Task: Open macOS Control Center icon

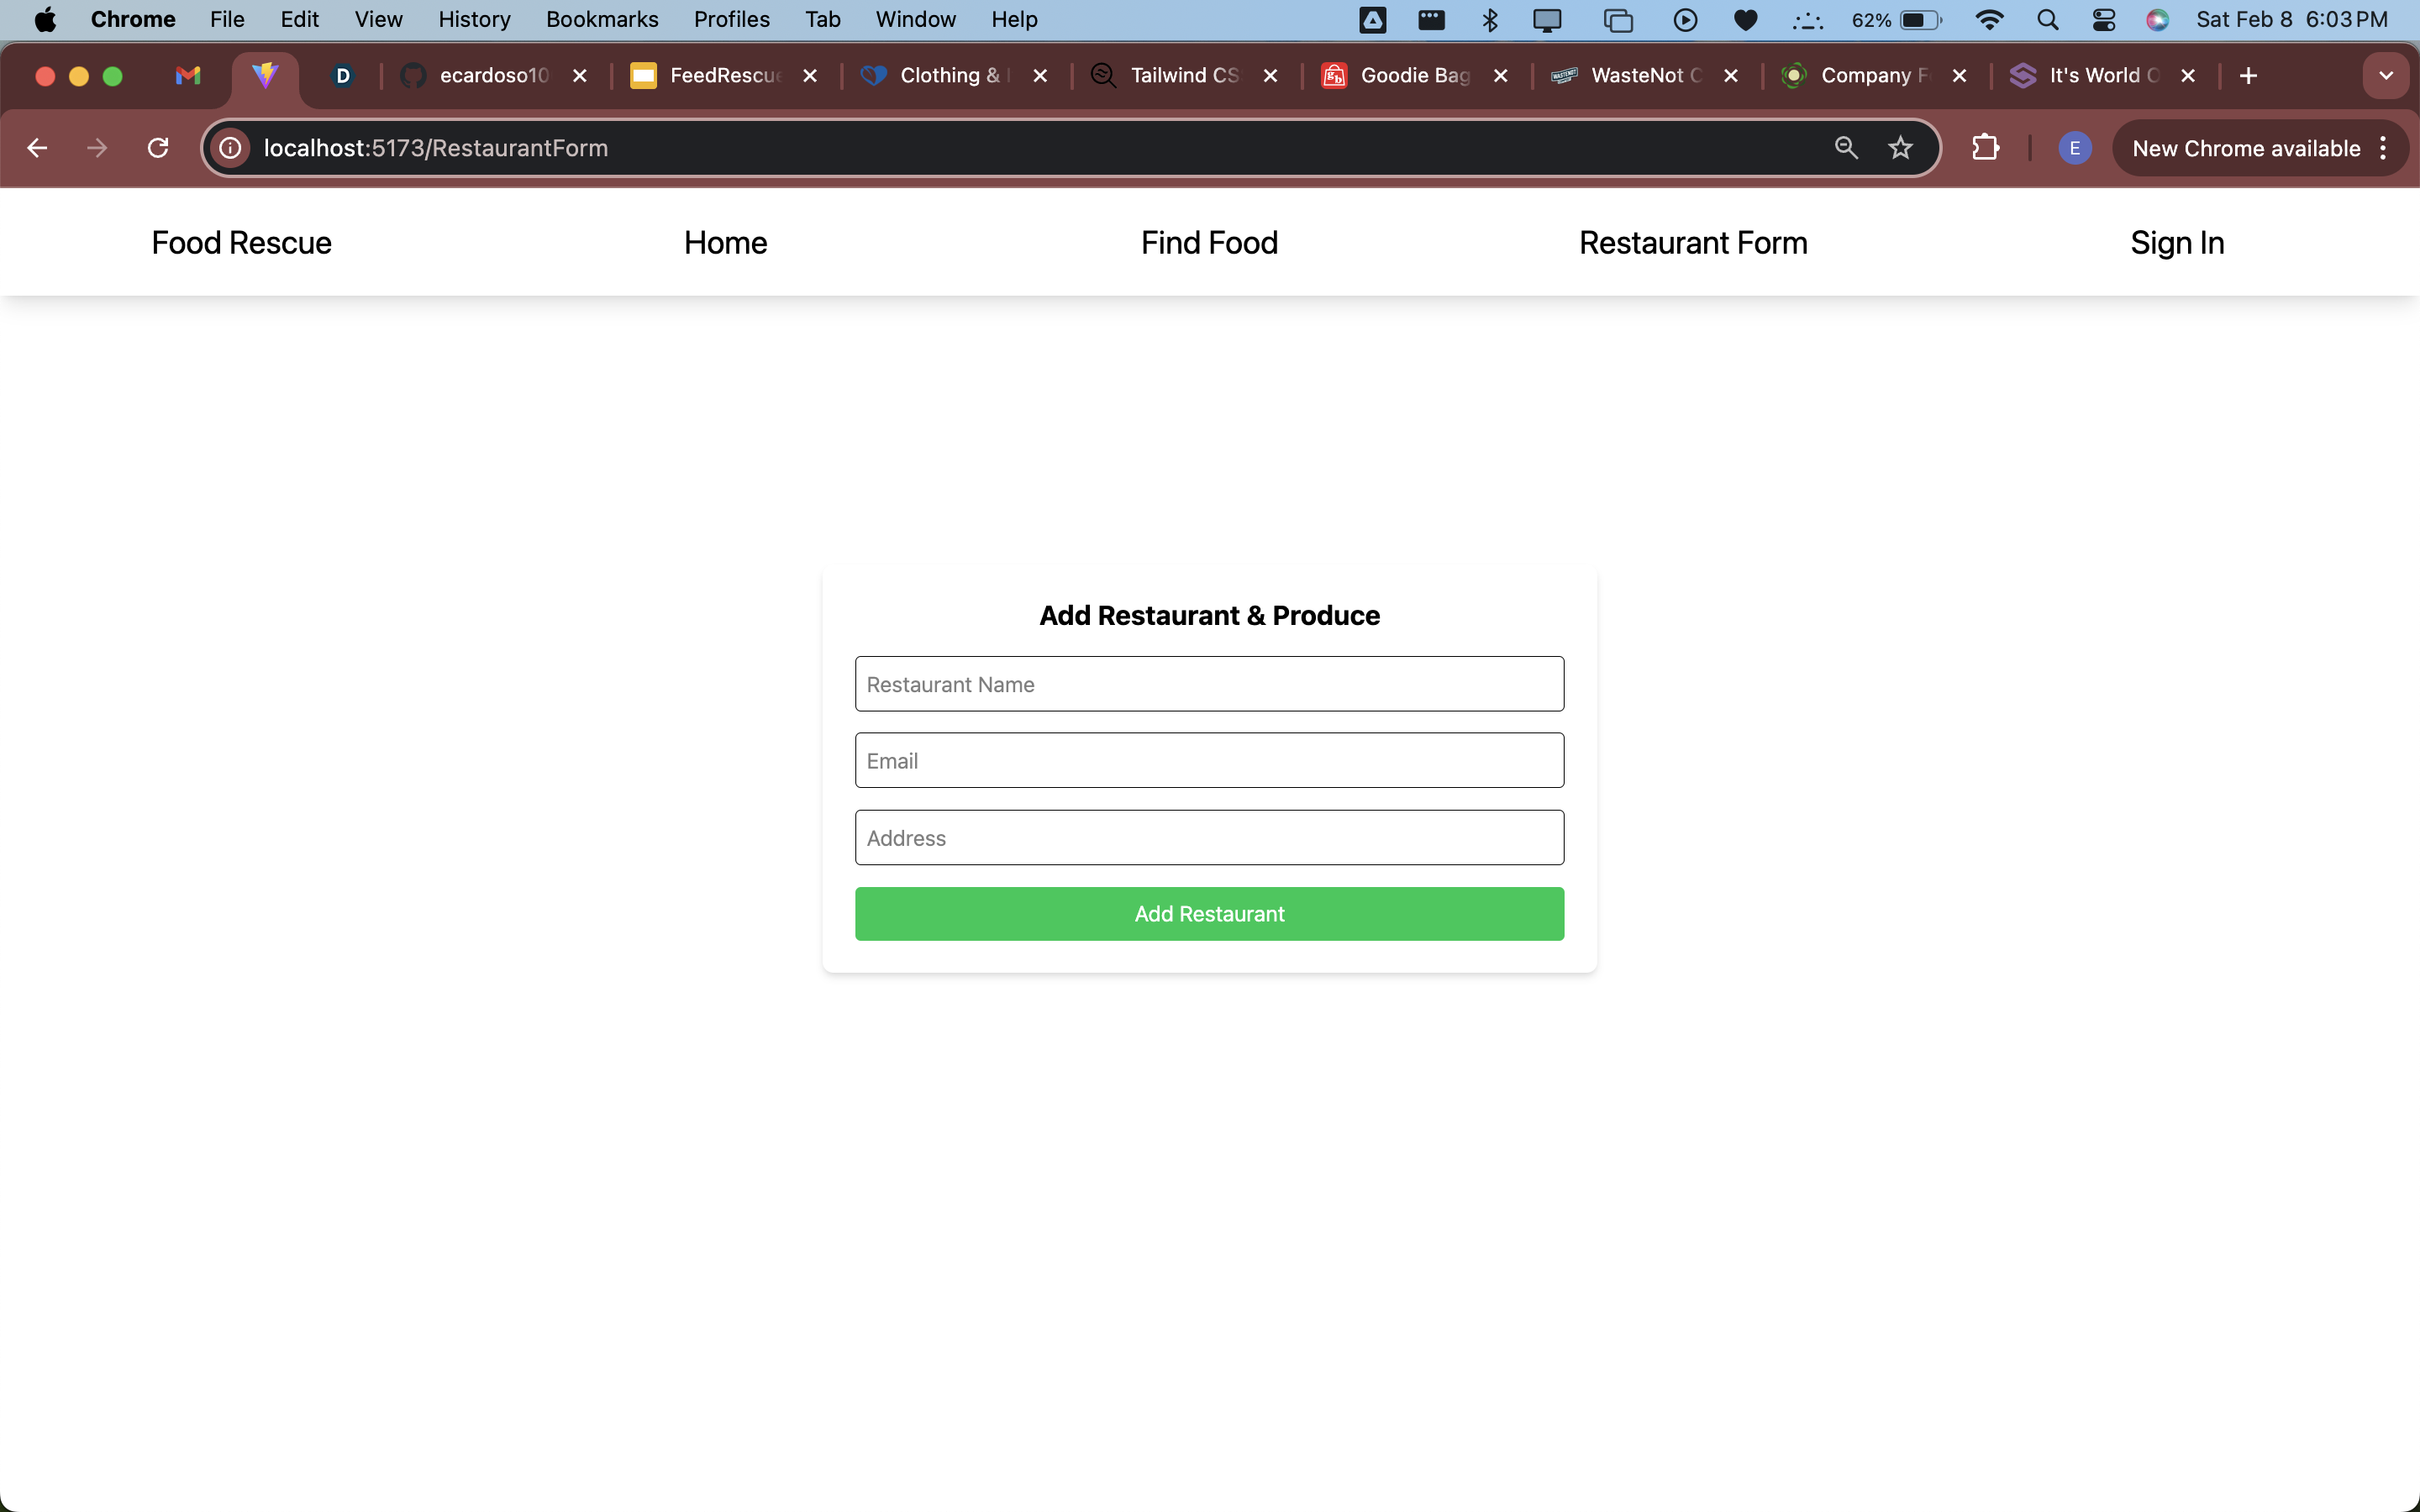Action: click(2103, 20)
